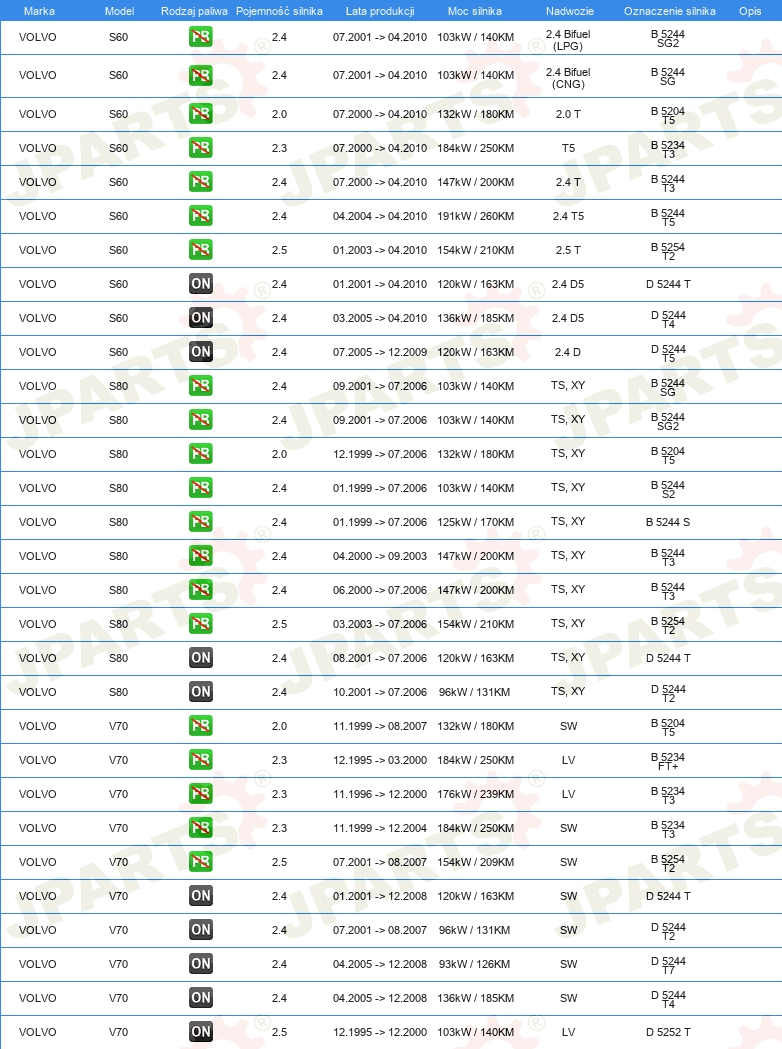Select the date cell 04.2000 -> 09.2003
The width and height of the screenshot is (782, 1049).
click(380, 556)
